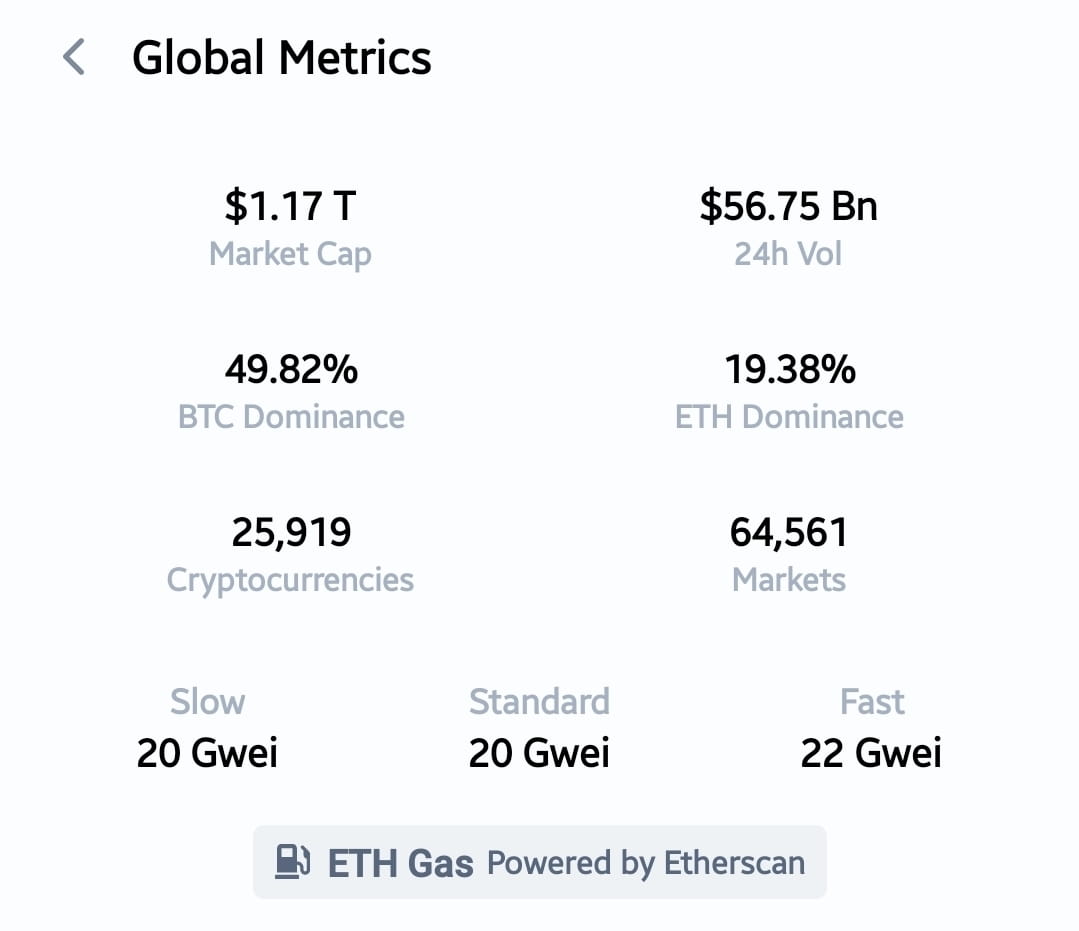Select the 25,919 cryptocurrencies count
The image size is (1079, 931).
[291, 532]
